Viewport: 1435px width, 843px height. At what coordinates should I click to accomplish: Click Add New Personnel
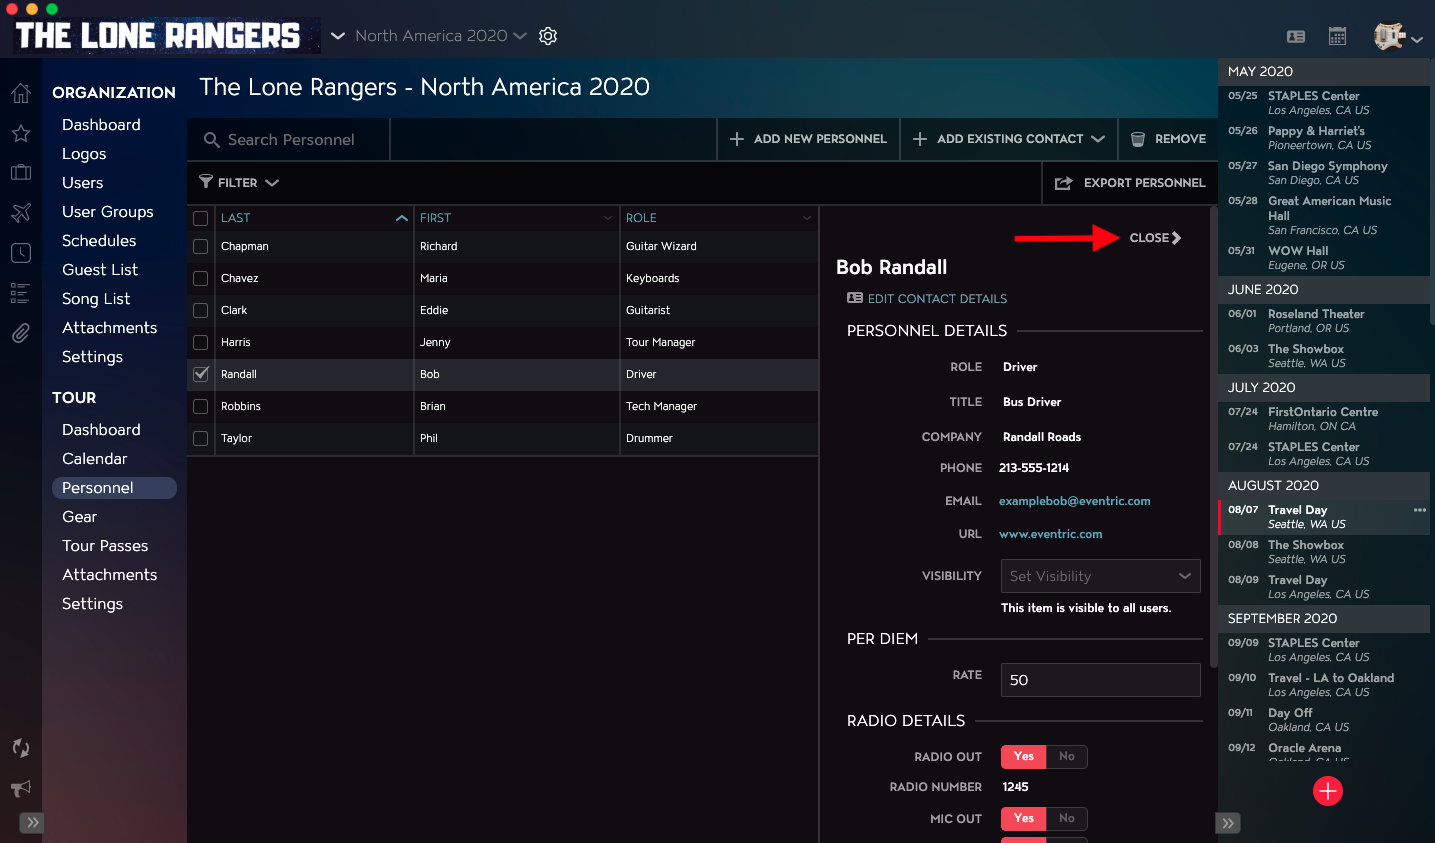pyautogui.click(x=808, y=139)
